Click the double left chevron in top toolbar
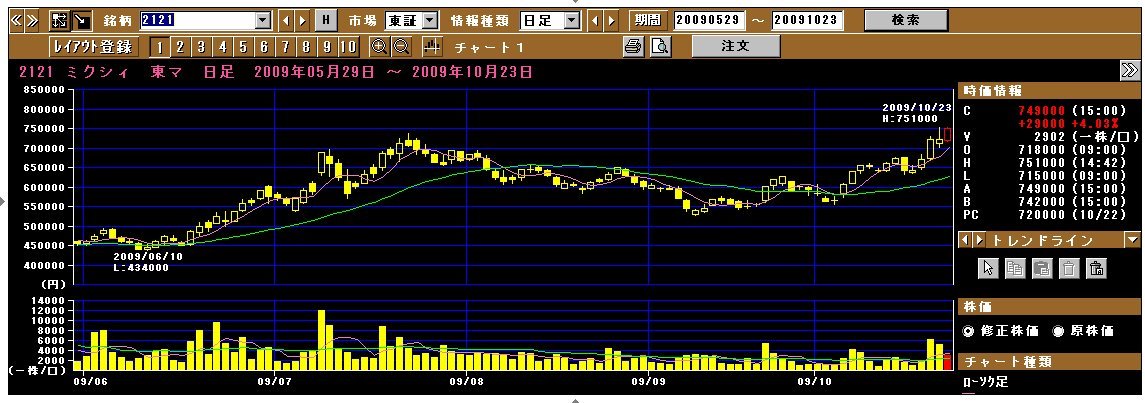This screenshot has width=1145, height=403. (17, 20)
